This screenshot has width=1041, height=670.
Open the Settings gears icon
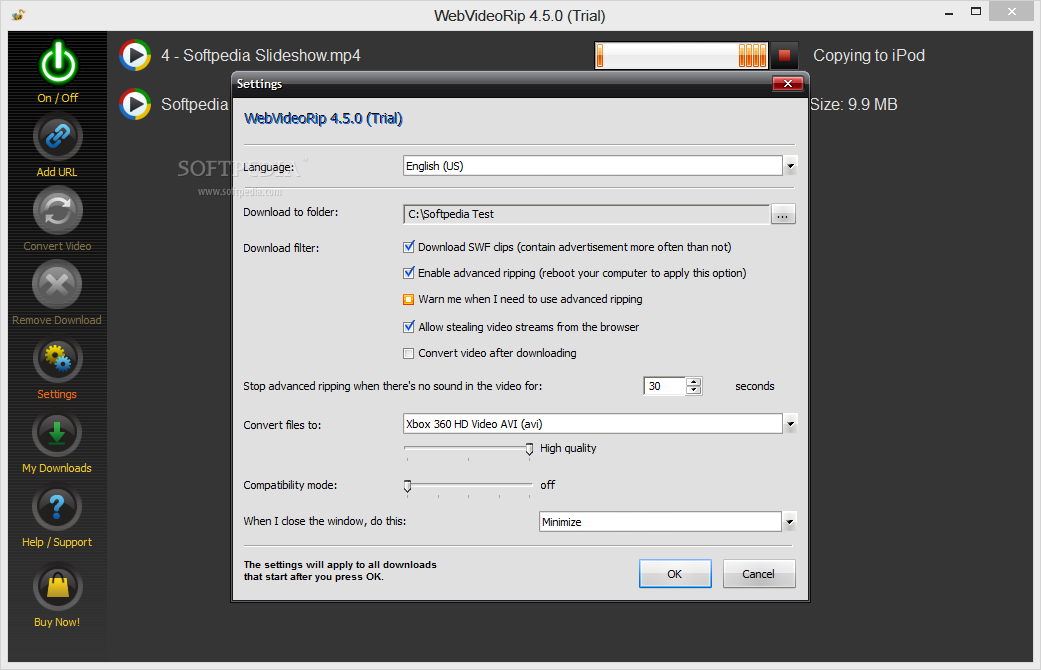[x=57, y=359]
